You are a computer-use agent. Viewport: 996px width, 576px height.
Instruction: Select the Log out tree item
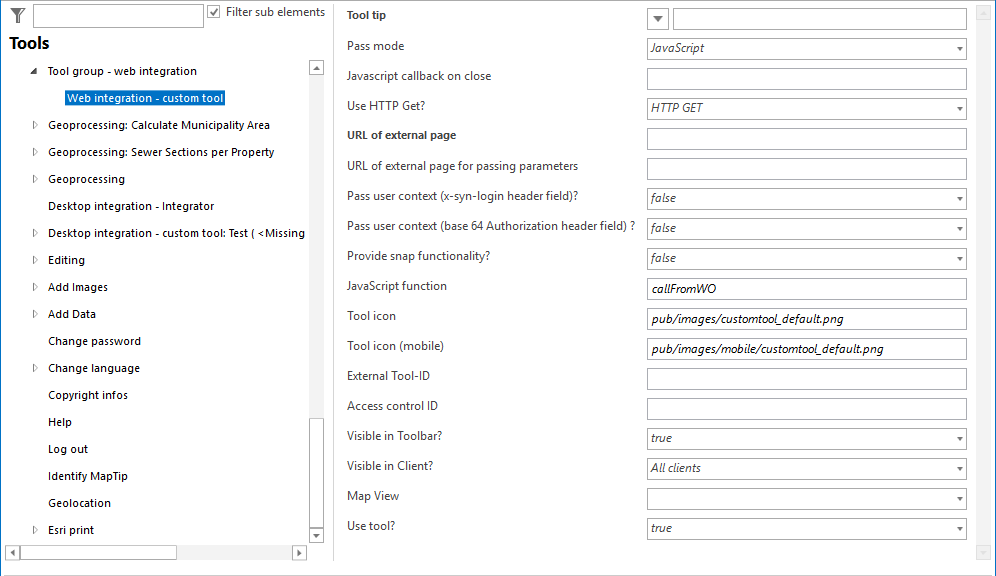67,448
